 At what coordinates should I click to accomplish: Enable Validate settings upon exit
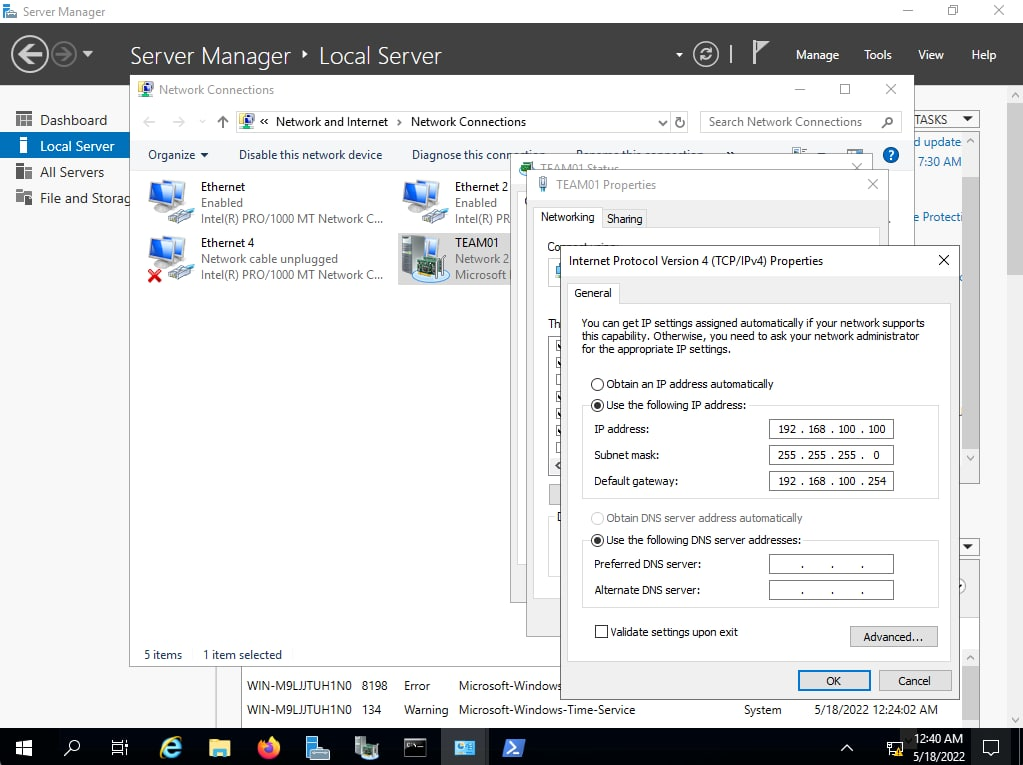(601, 632)
